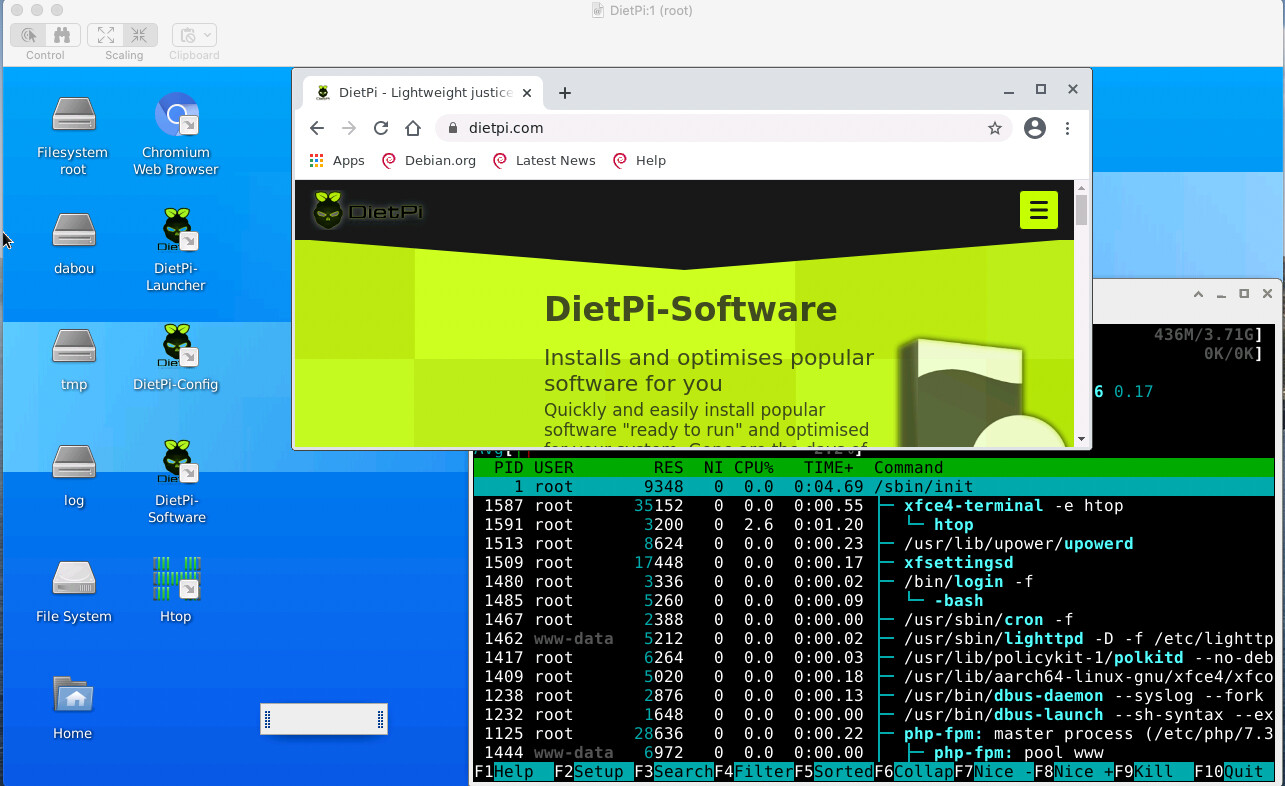The image size is (1285, 786).
Task: Click F9 Kill in htop
Action: tap(1154, 772)
